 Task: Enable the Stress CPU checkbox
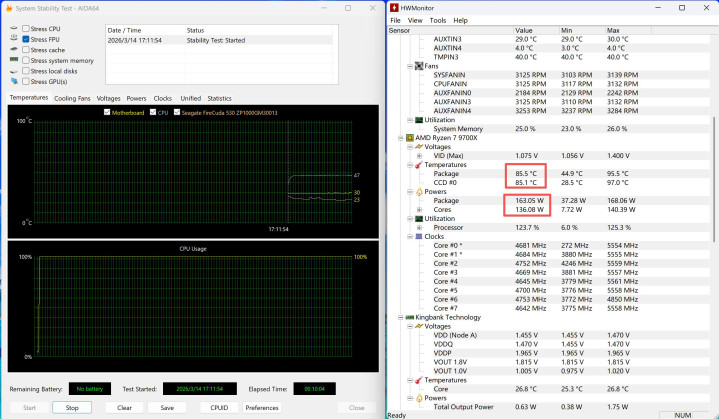[25, 29]
